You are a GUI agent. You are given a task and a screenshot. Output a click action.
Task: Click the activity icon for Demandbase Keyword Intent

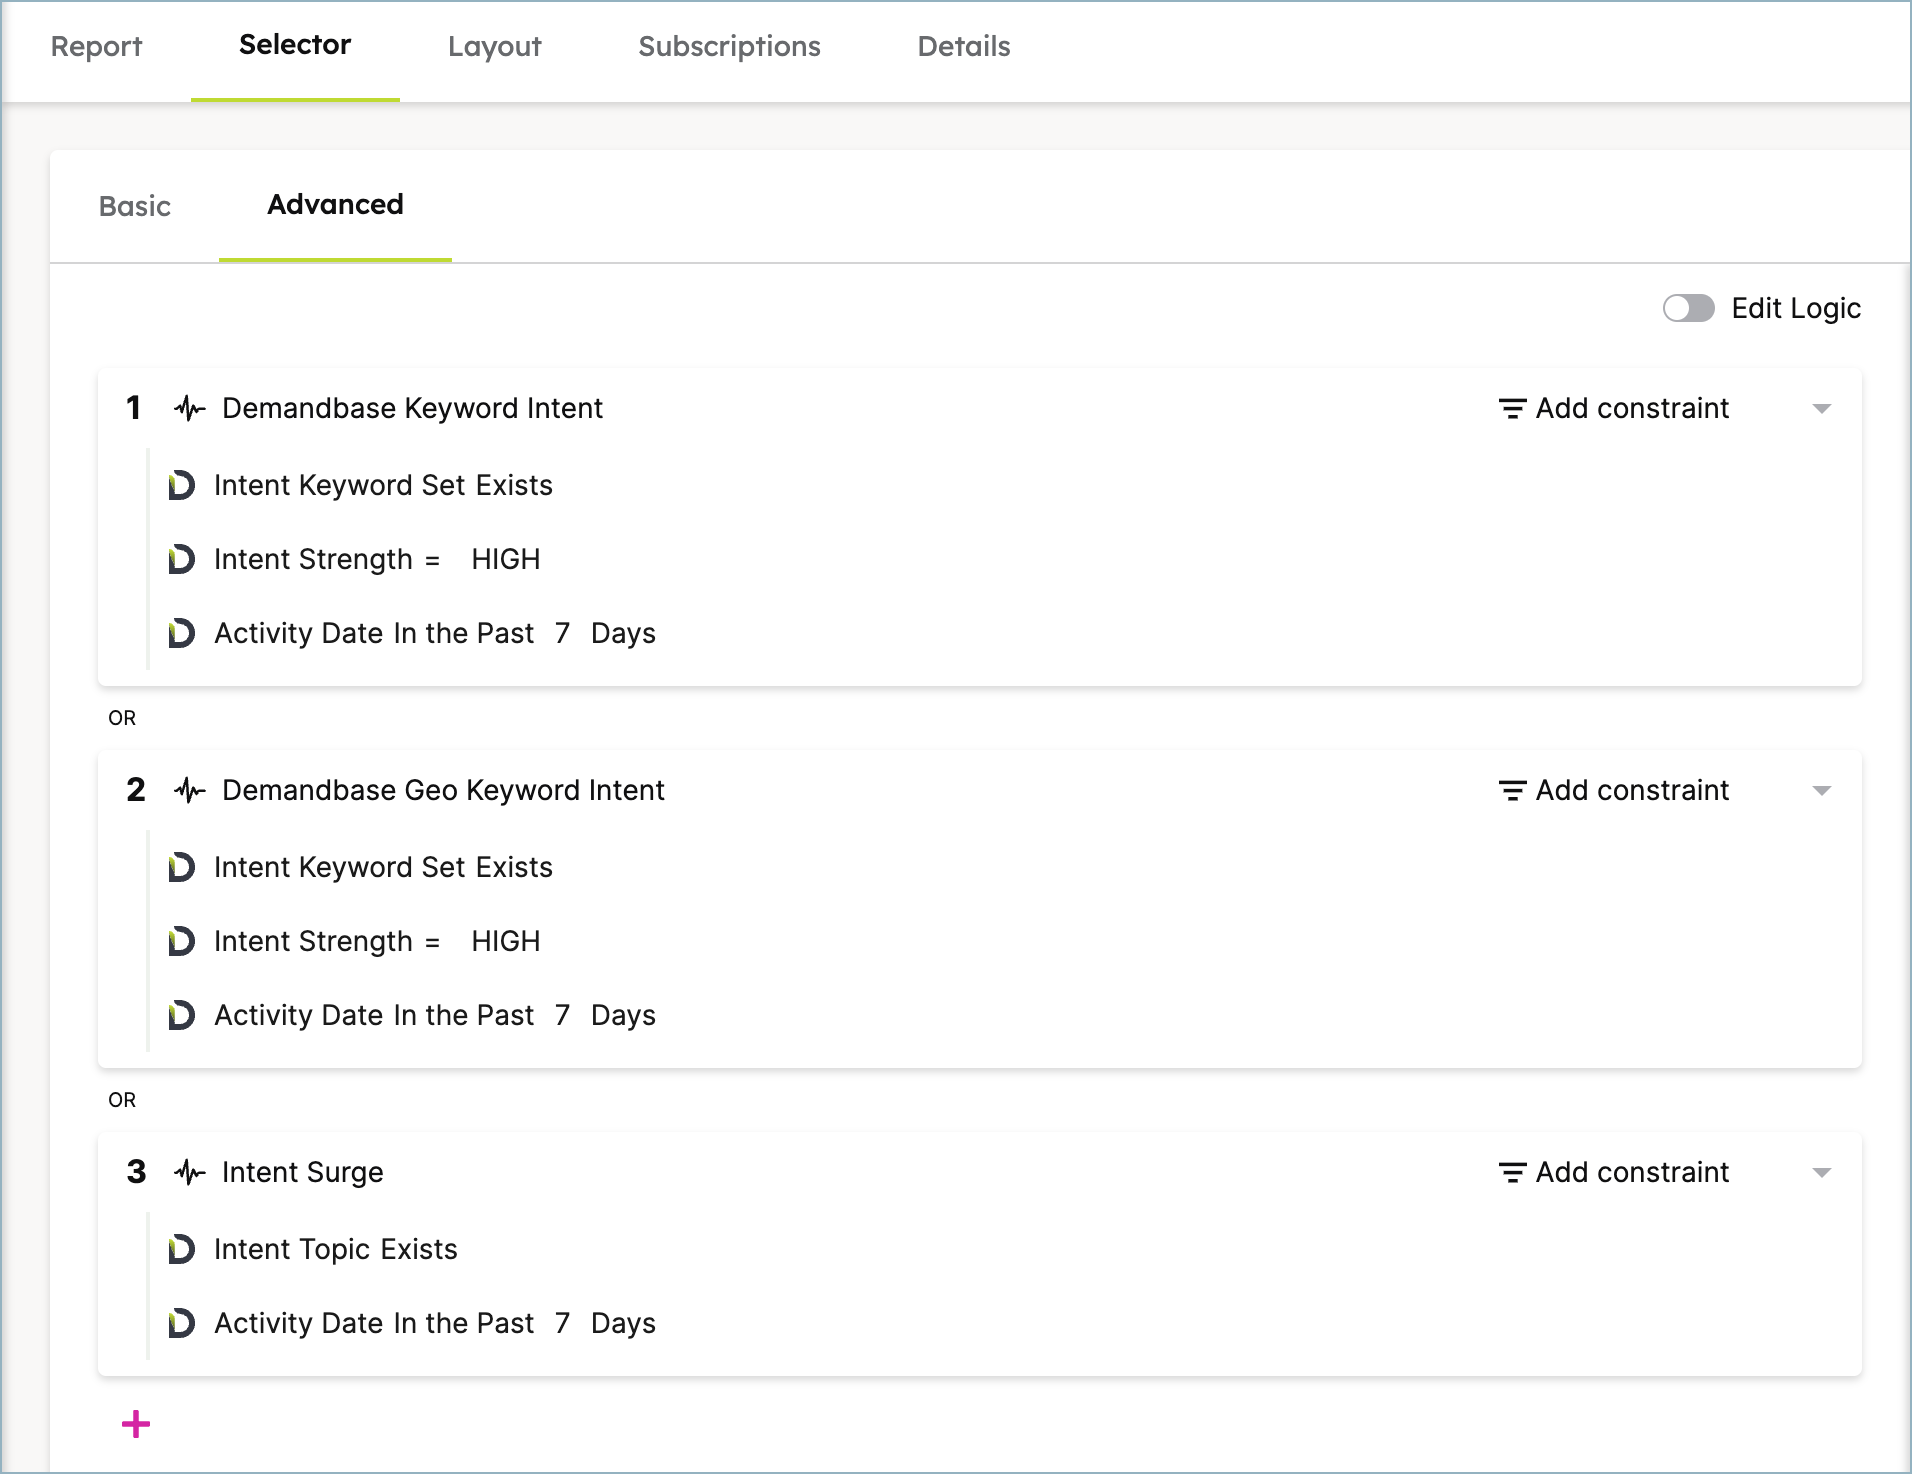[189, 408]
